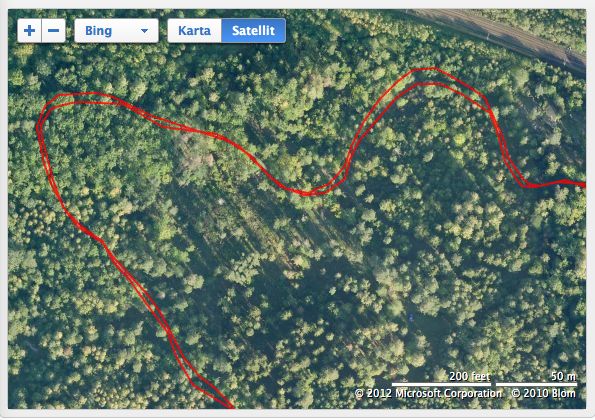The height and width of the screenshot is (420, 595).
Task: Select the Satellit view toggle
Action: (253, 30)
